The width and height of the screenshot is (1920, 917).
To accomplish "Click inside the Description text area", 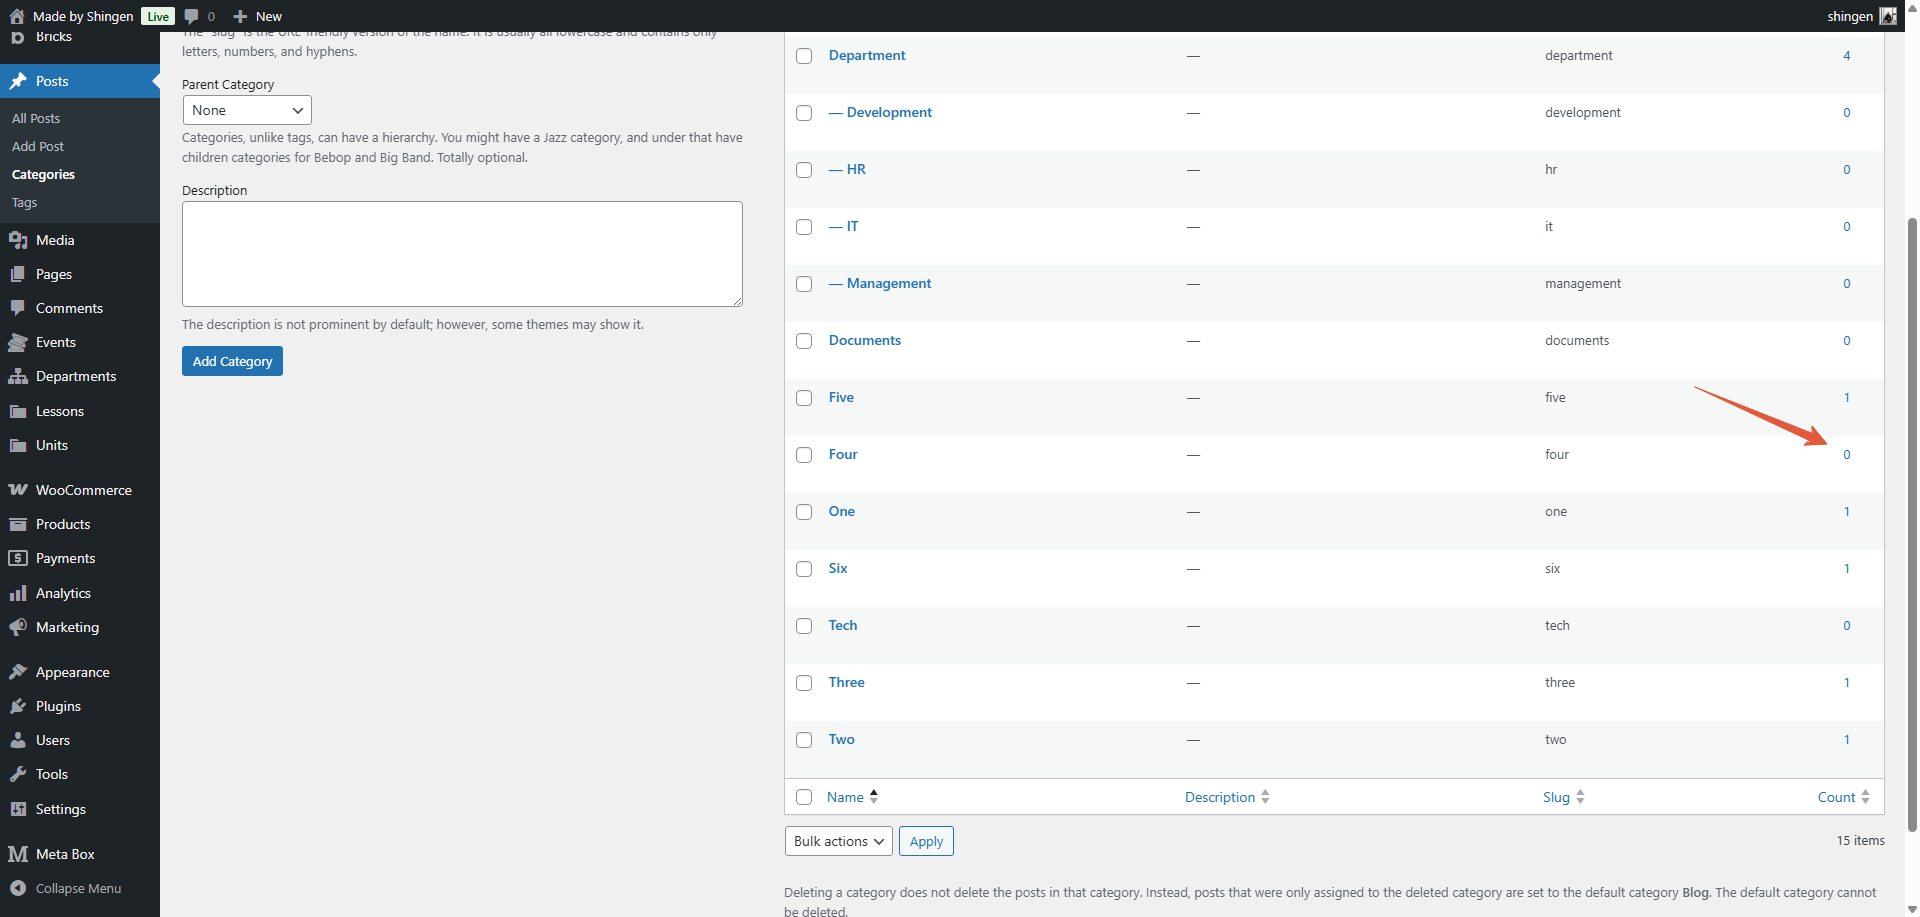I will [462, 254].
